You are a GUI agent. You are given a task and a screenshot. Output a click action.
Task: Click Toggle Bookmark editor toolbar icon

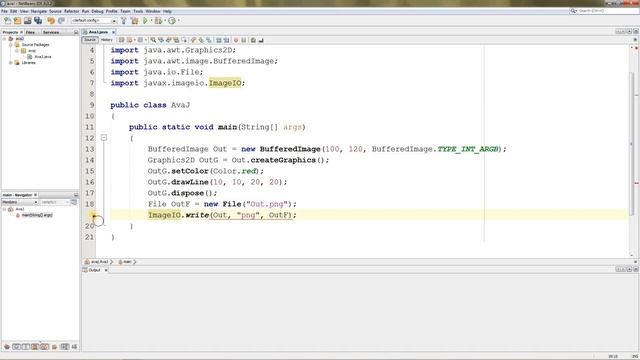tap(209, 40)
